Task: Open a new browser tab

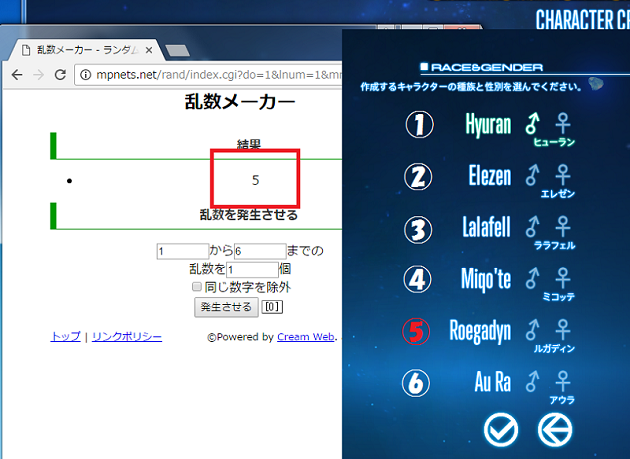Action: (177, 51)
